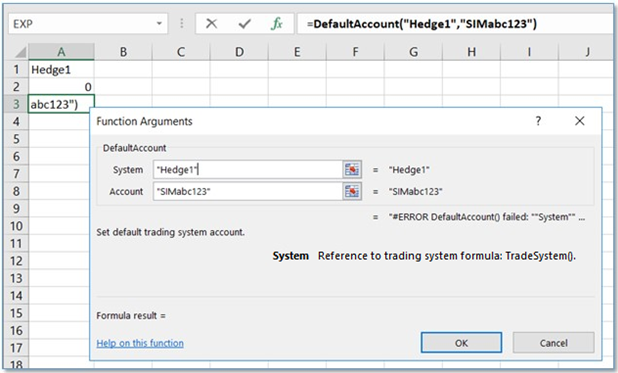Click the formula bar options dots handle
Image resolution: width=618 pixels, height=373 pixels.
click(x=182, y=24)
